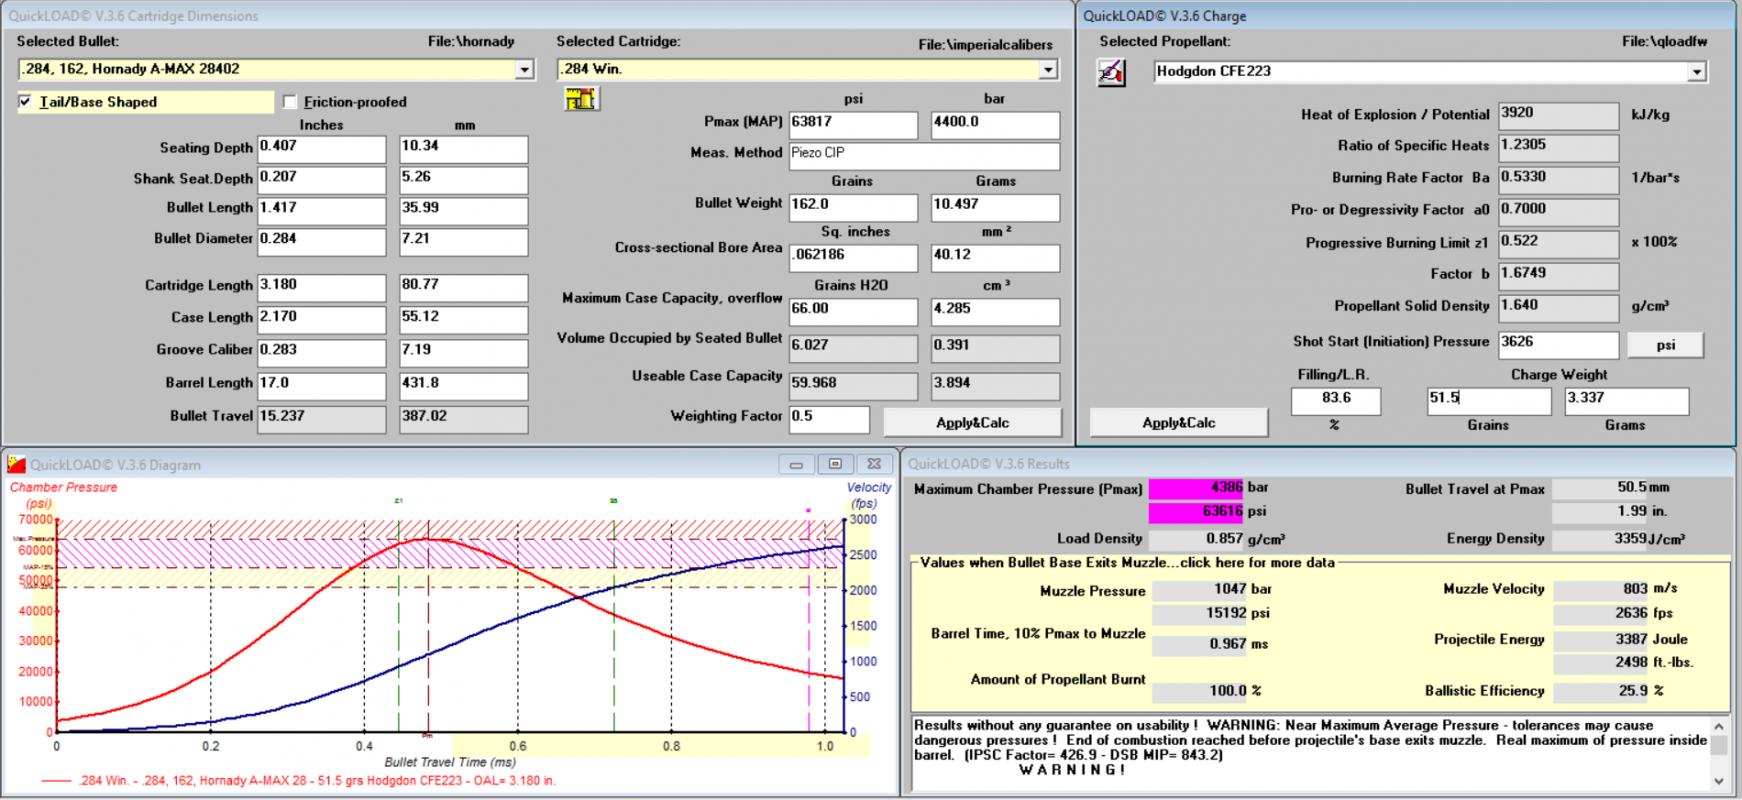Click the Bullet Weight grains field

[x=853, y=207]
